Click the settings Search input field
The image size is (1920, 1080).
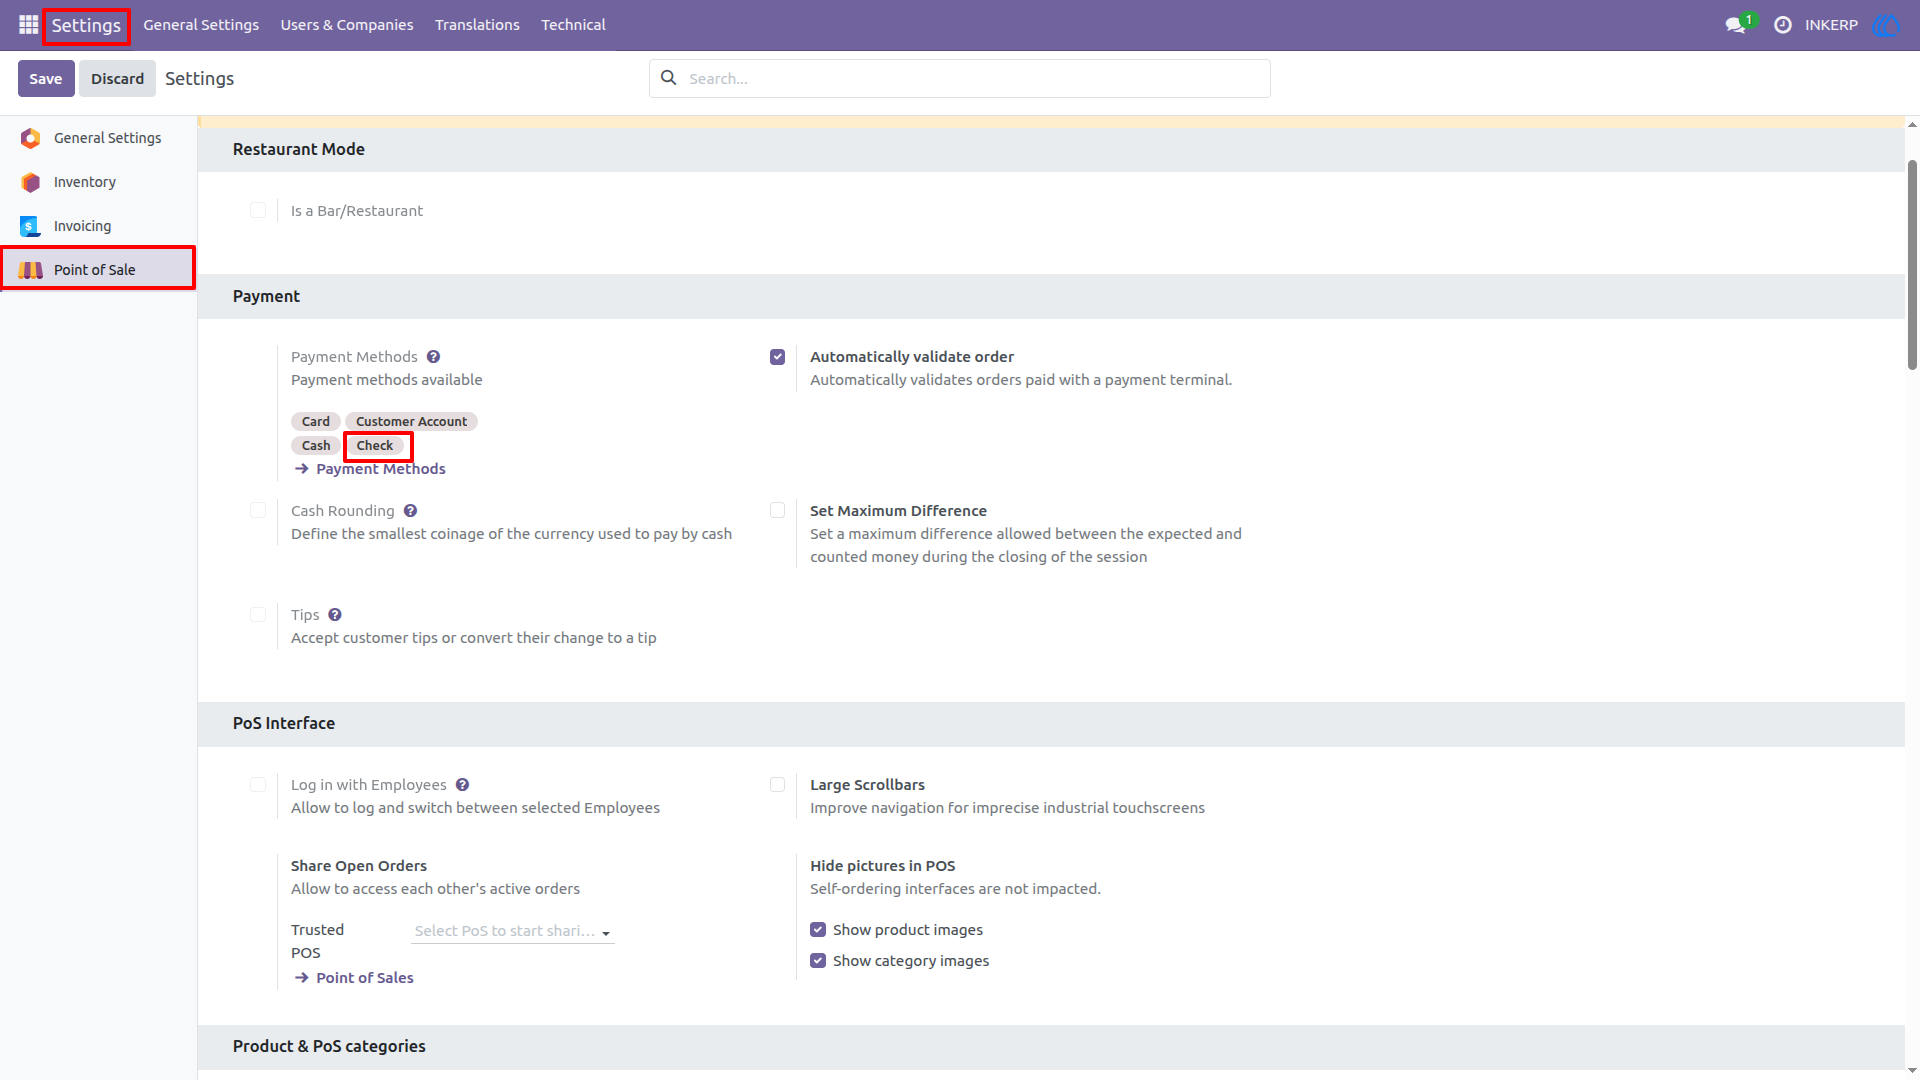(x=960, y=79)
